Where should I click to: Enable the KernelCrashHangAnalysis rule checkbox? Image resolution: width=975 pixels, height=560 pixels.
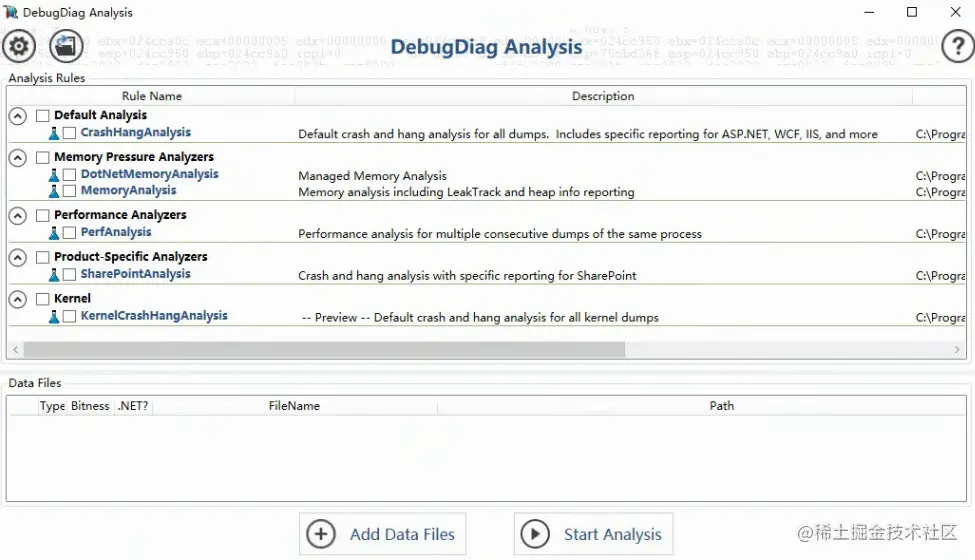(x=70, y=316)
